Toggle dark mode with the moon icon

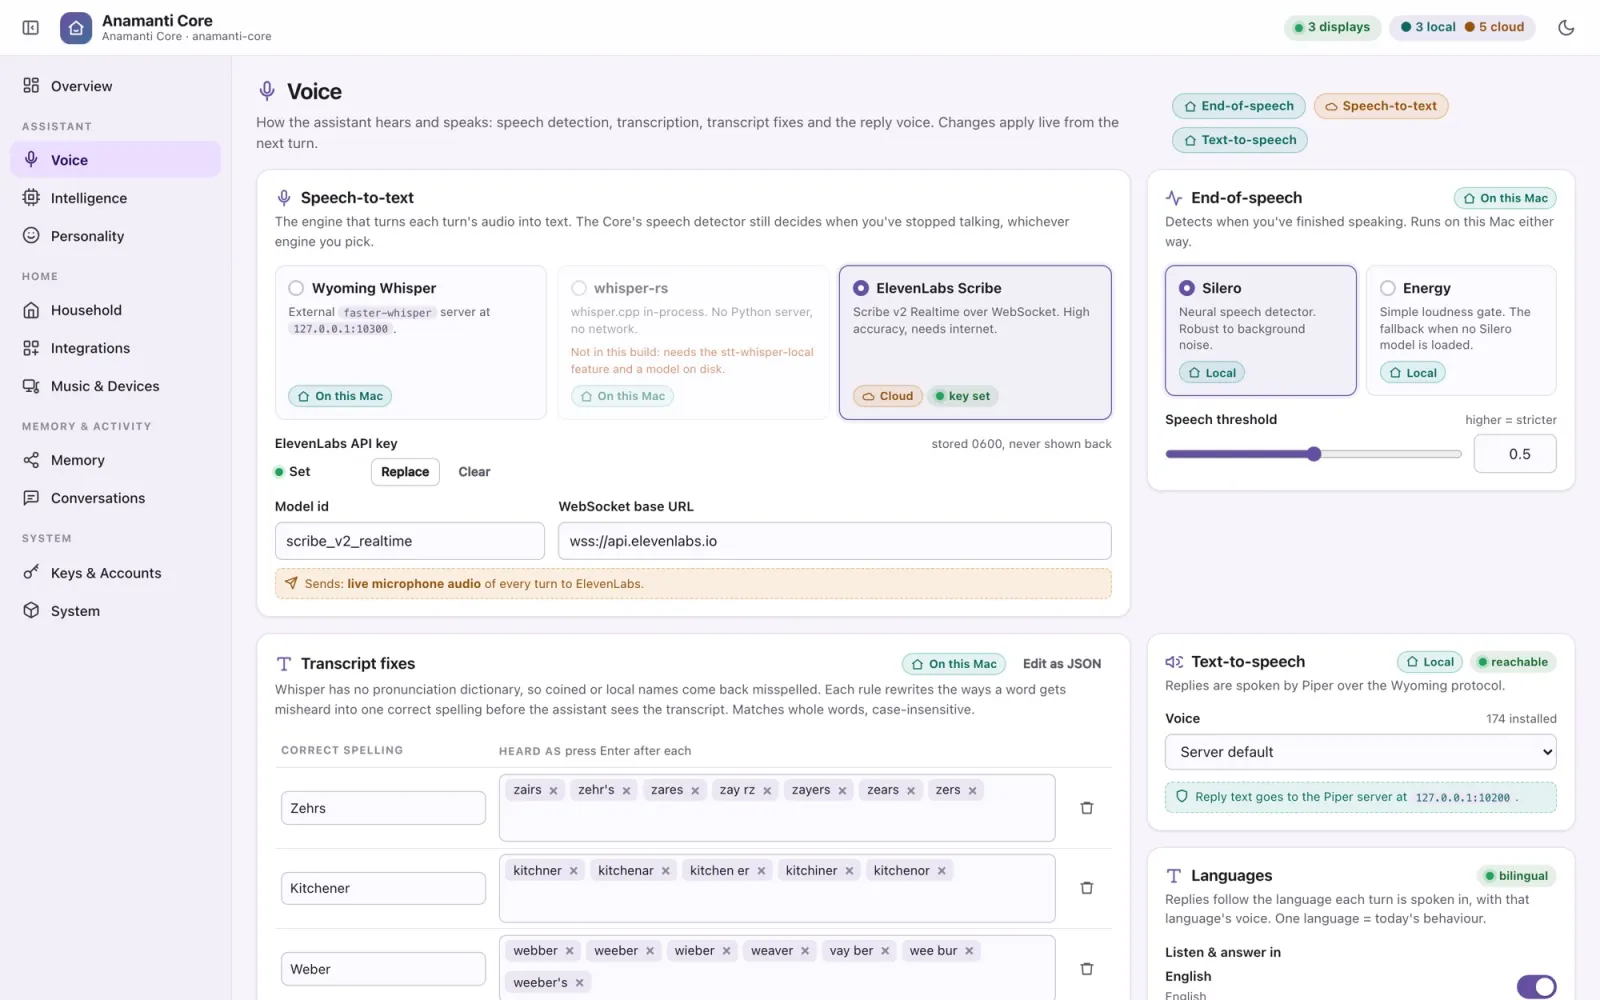click(1566, 27)
